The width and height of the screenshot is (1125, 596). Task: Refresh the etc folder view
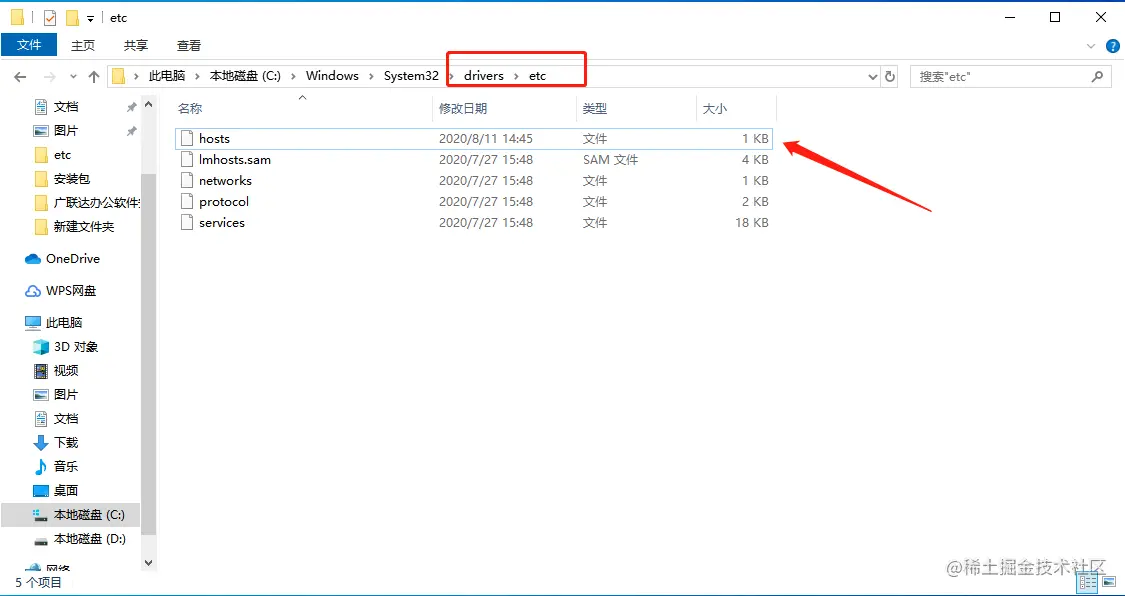[x=890, y=76]
